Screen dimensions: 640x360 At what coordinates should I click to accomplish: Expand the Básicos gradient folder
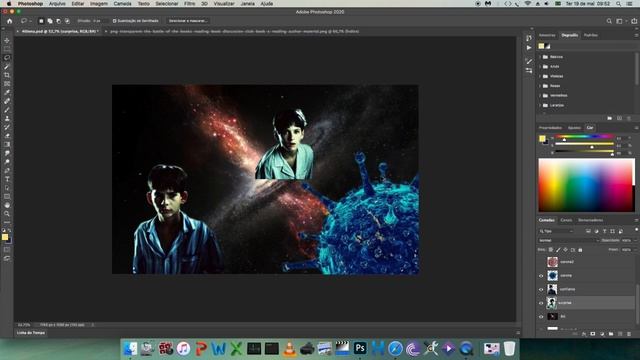tap(540, 57)
